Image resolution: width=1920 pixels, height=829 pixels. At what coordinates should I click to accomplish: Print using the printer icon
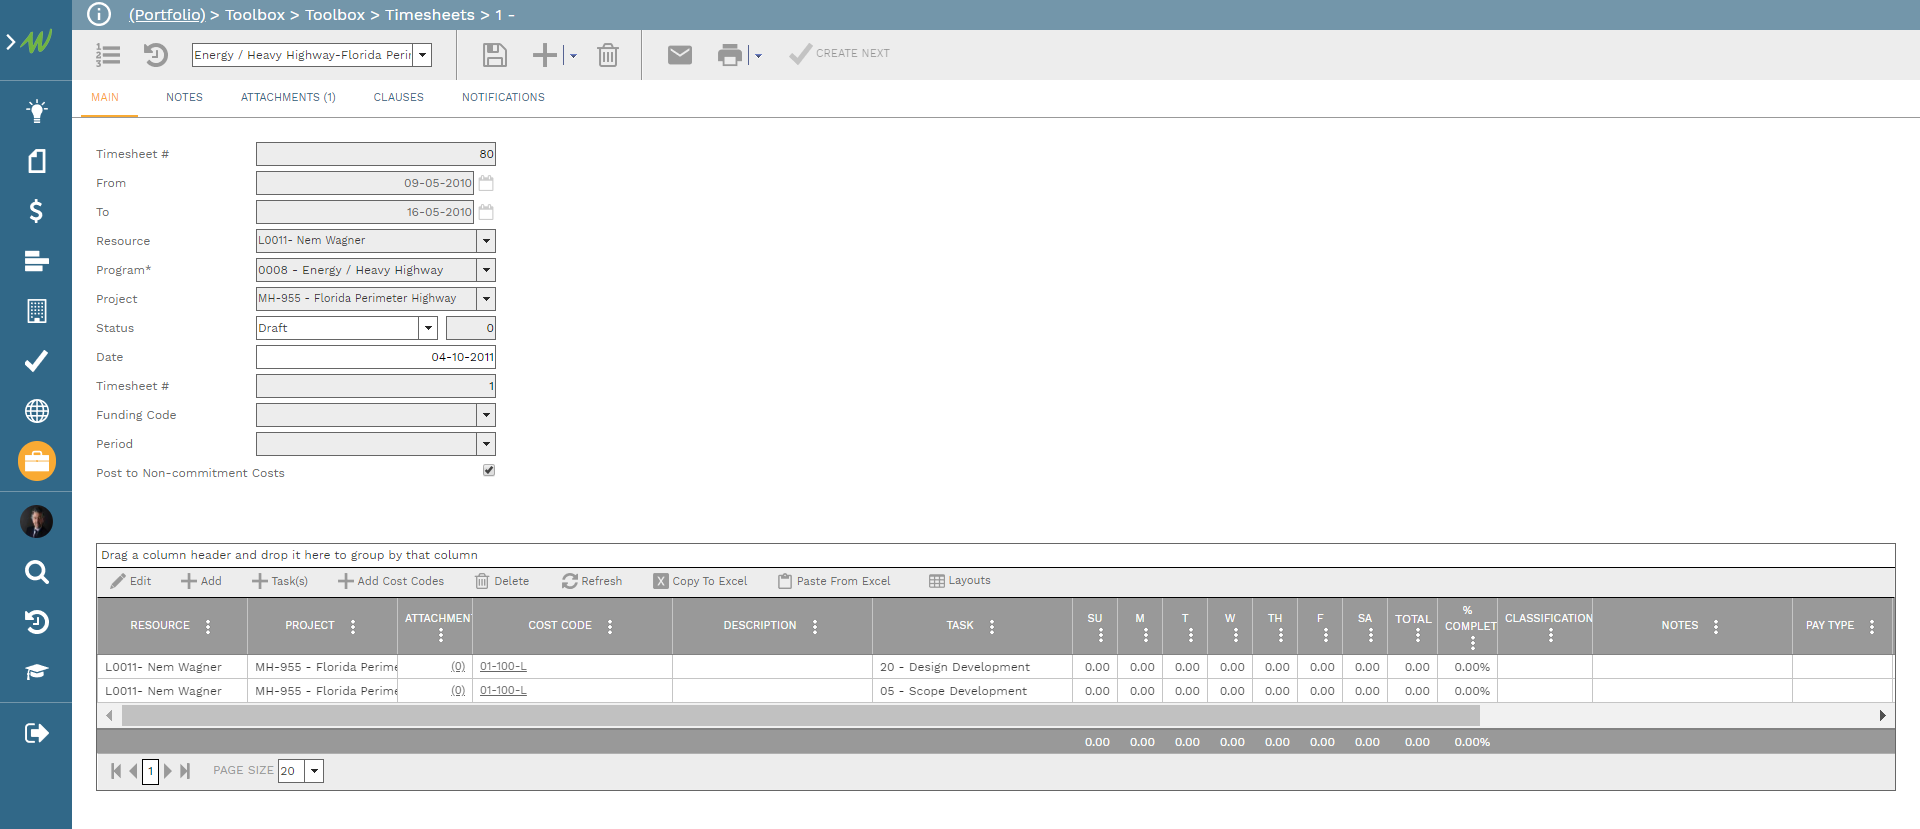[x=730, y=55]
